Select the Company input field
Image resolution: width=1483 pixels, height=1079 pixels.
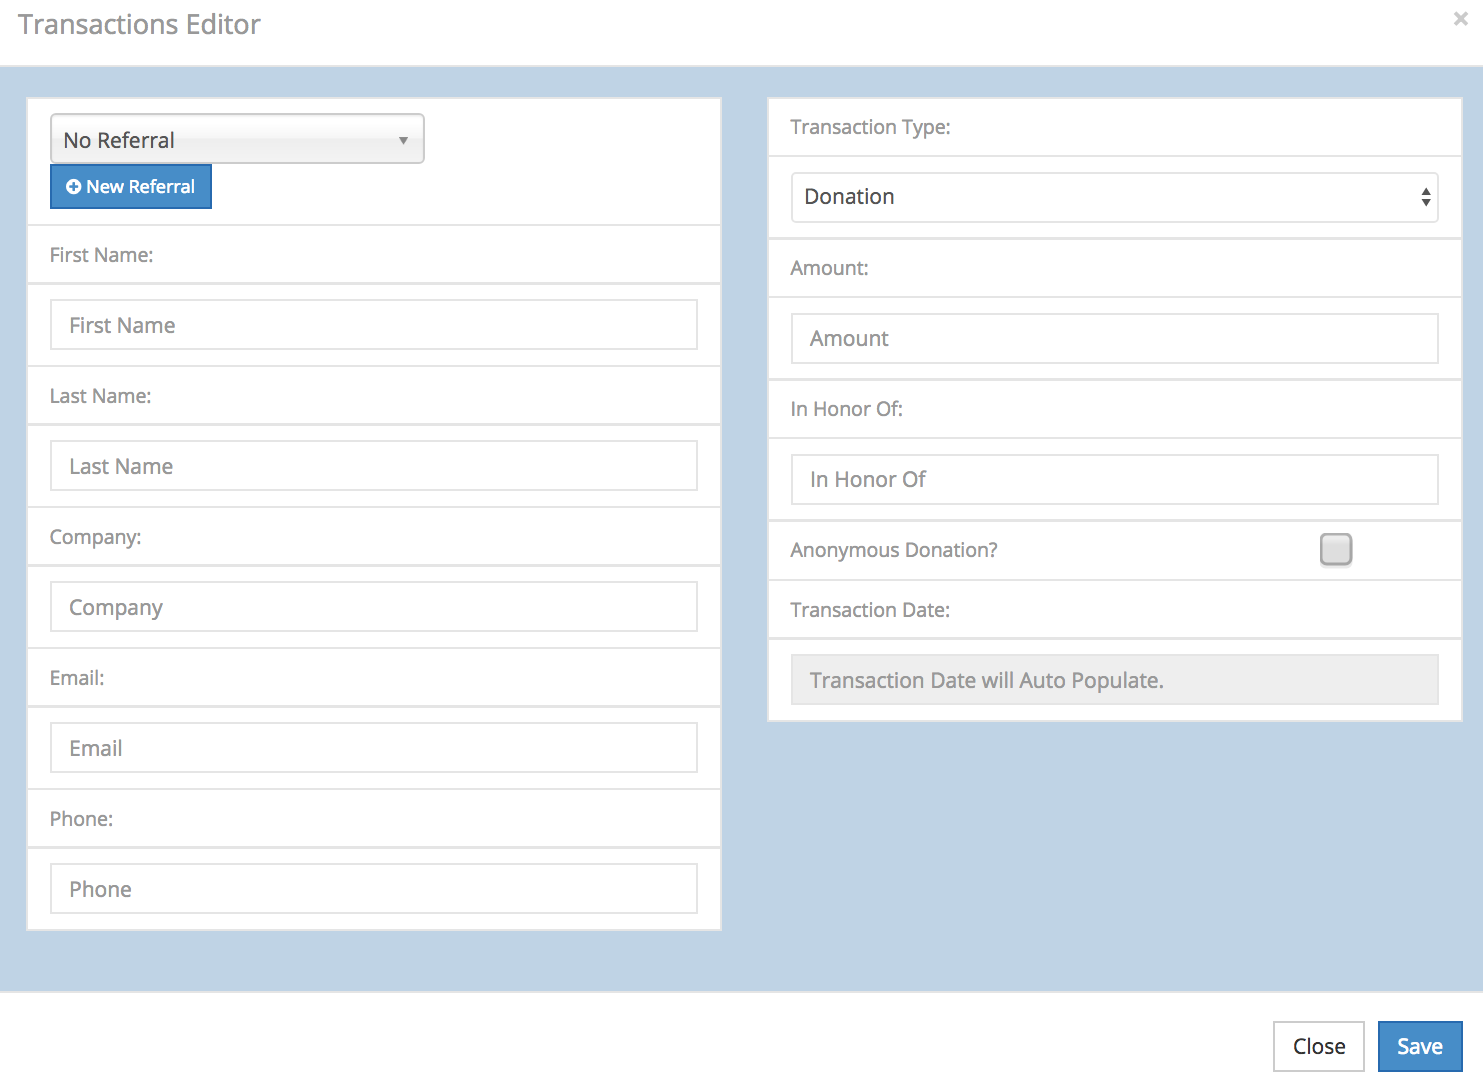click(x=373, y=607)
